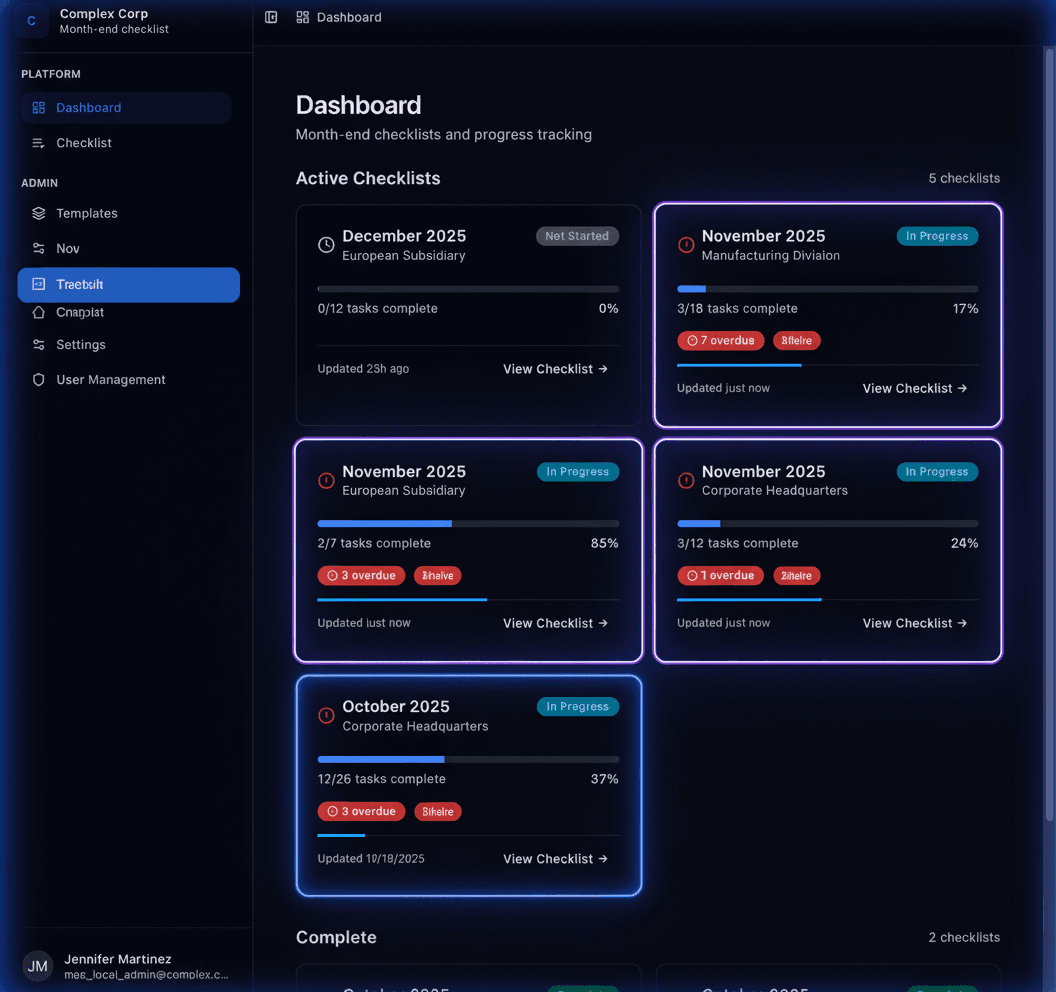Screen dimensions: 1056x992
Task: Click the User Management shield icon
Action: pos(36,379)
